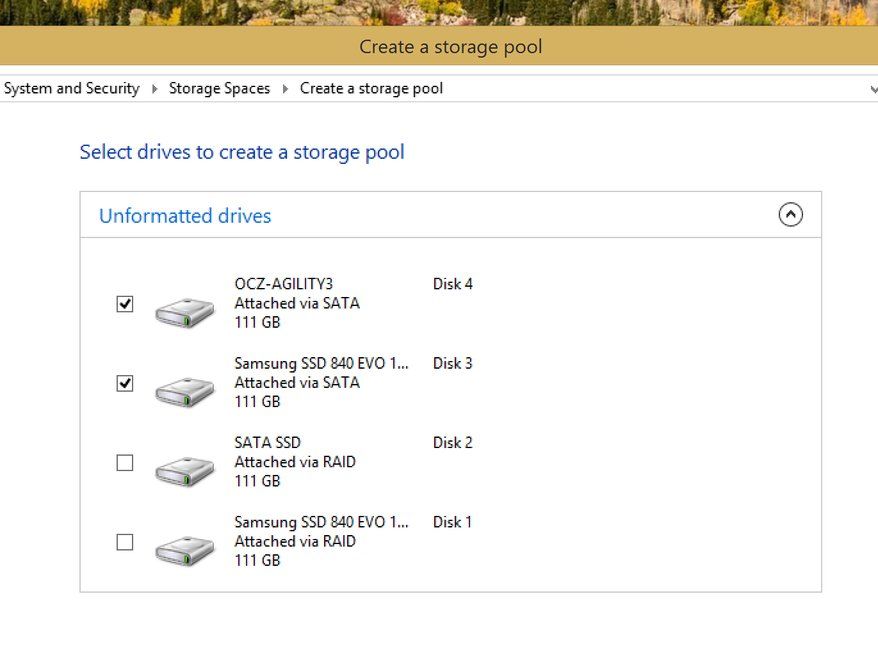The width and height of the screenshot is (878, 658).
Task: Expand the arrow after Storage Spaces breadcrumb
Action: click(x=286, y=89)
